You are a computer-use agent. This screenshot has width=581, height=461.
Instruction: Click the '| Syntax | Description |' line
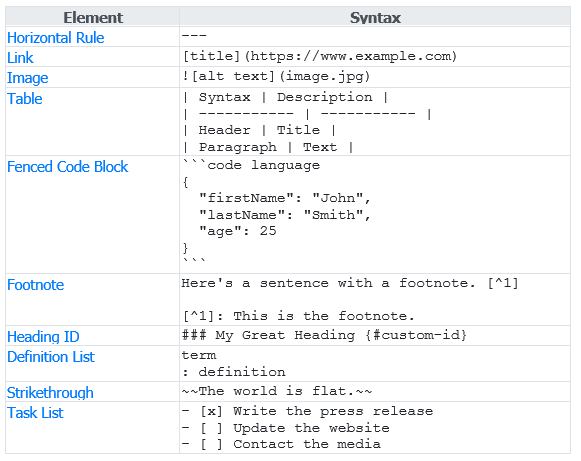coord(286,97)
